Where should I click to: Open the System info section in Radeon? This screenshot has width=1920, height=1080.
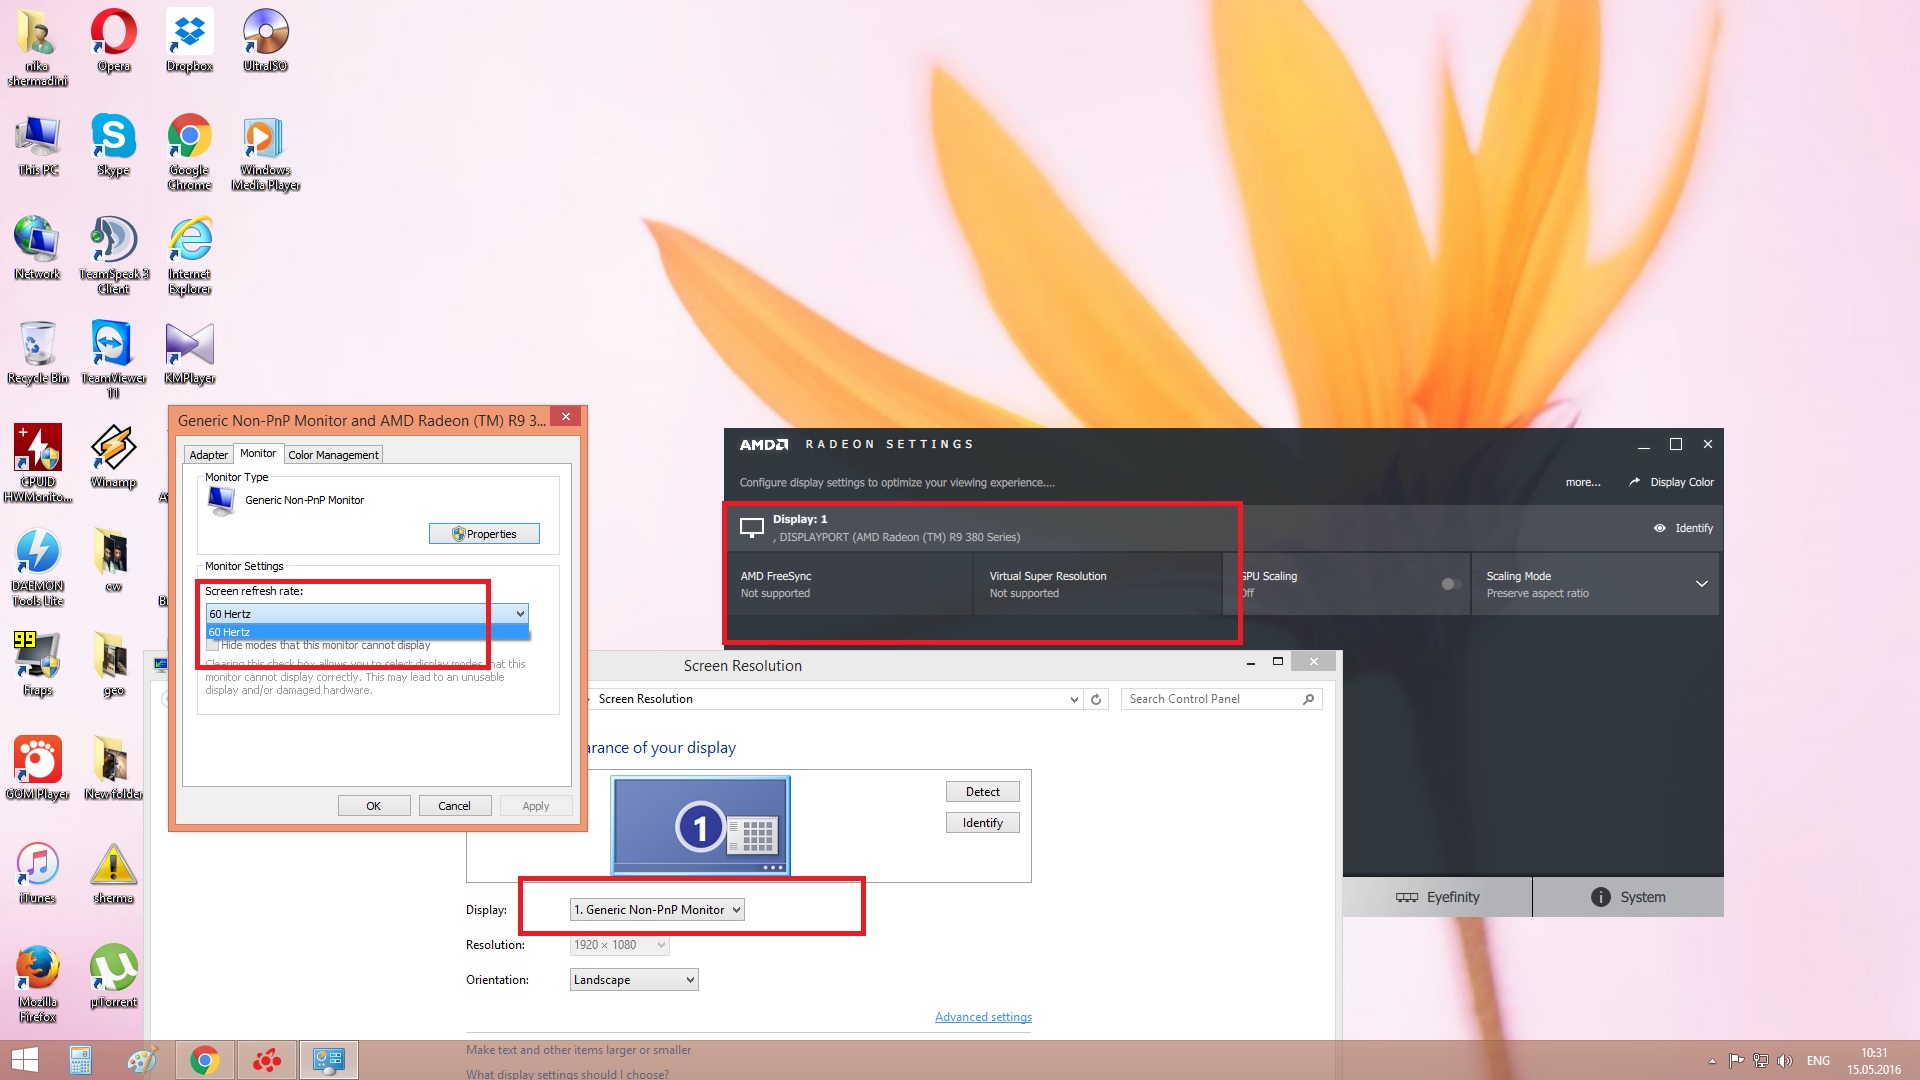1628,897
